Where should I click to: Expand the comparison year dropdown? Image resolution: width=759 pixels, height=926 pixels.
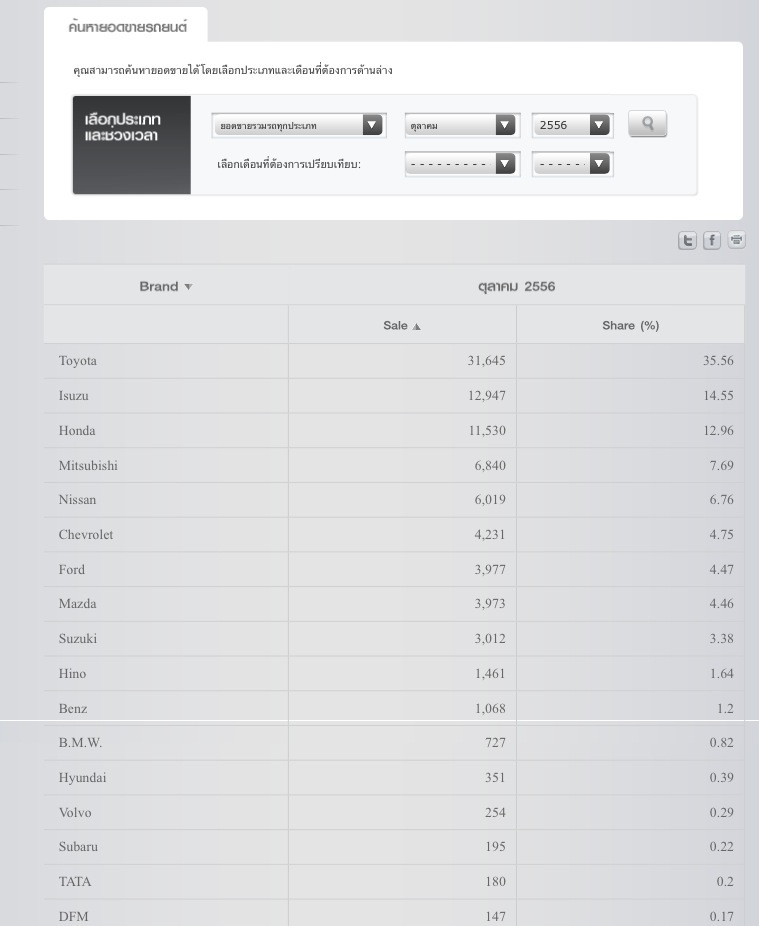click(599, 163)
